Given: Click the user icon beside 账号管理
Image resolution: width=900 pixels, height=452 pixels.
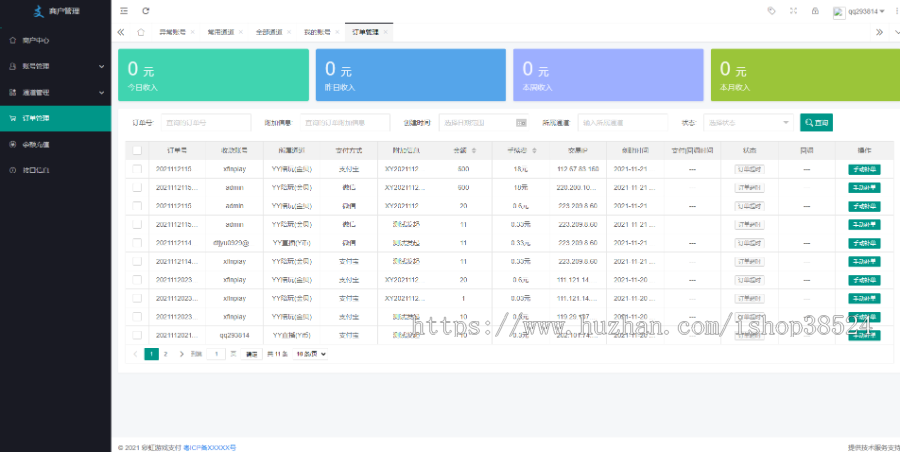Looking at the screenshot, I should (13, 66).
